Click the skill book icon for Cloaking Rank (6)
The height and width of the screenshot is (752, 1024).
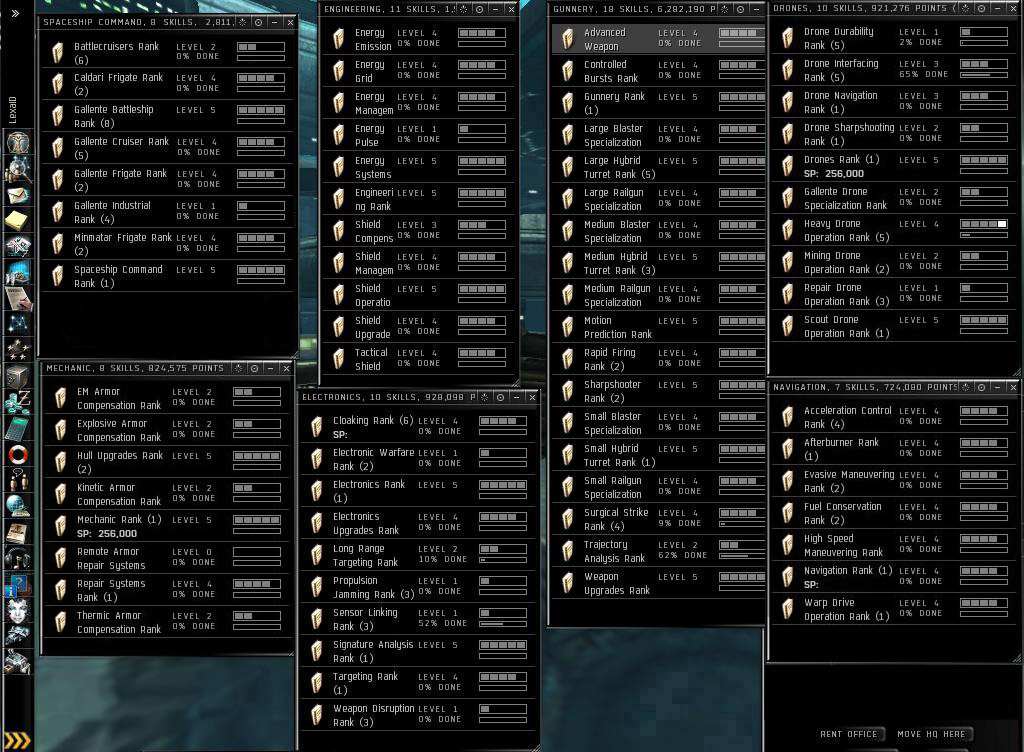click(x=317, y=427)
